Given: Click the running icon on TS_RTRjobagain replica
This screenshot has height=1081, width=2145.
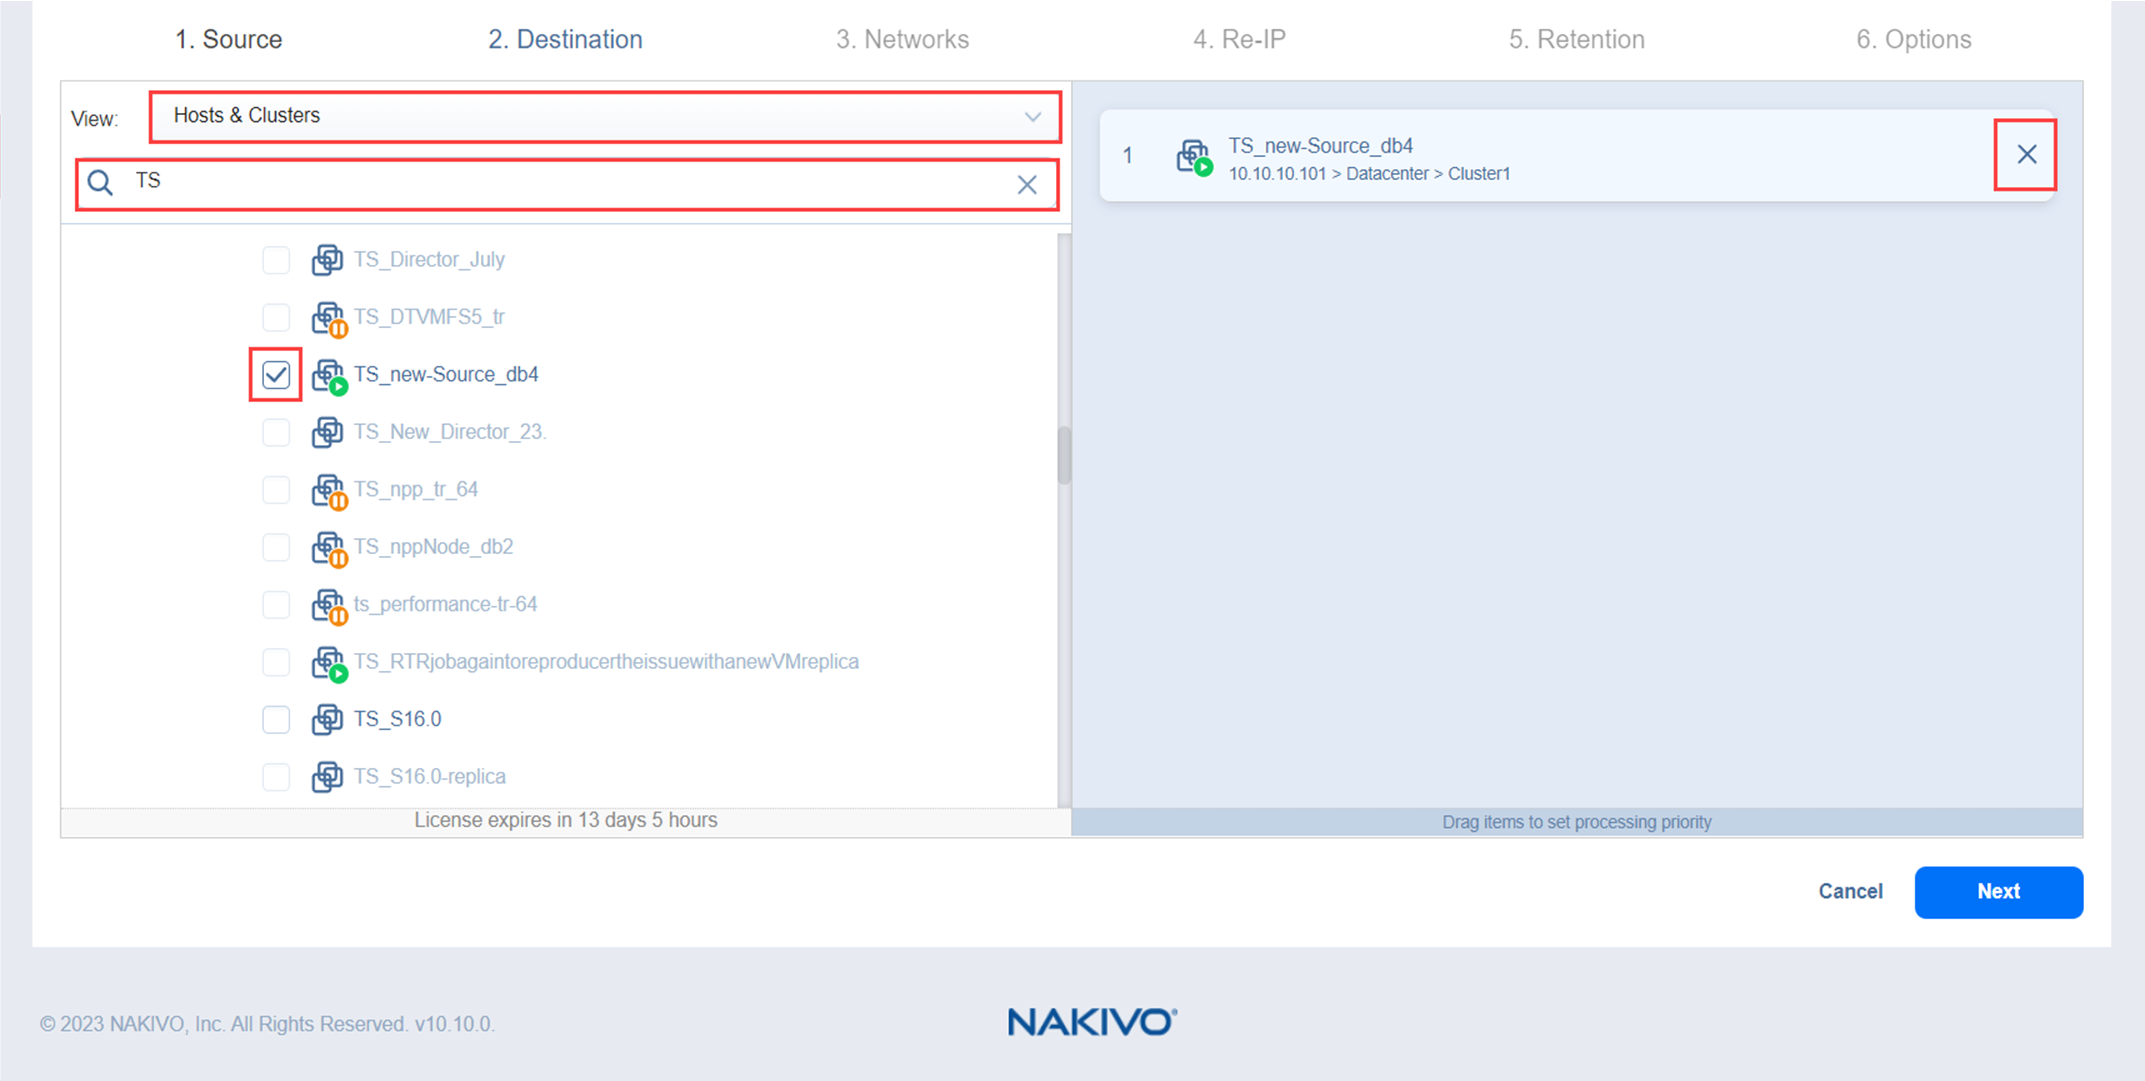Looking at the screenshot, I should 339,672.
